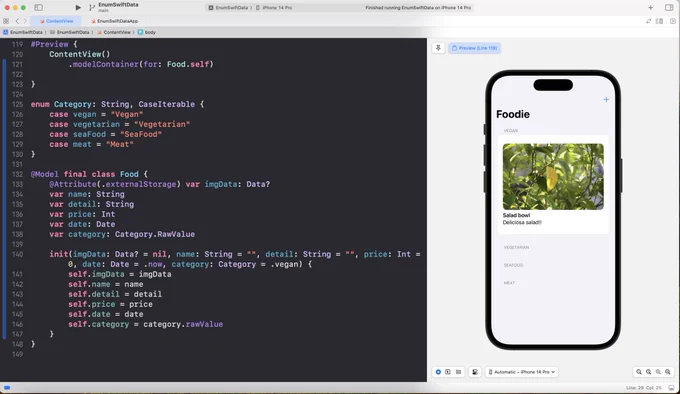Click the VEGETARIAN section header
The image size is (680, 394).
[x=516, y=247]
